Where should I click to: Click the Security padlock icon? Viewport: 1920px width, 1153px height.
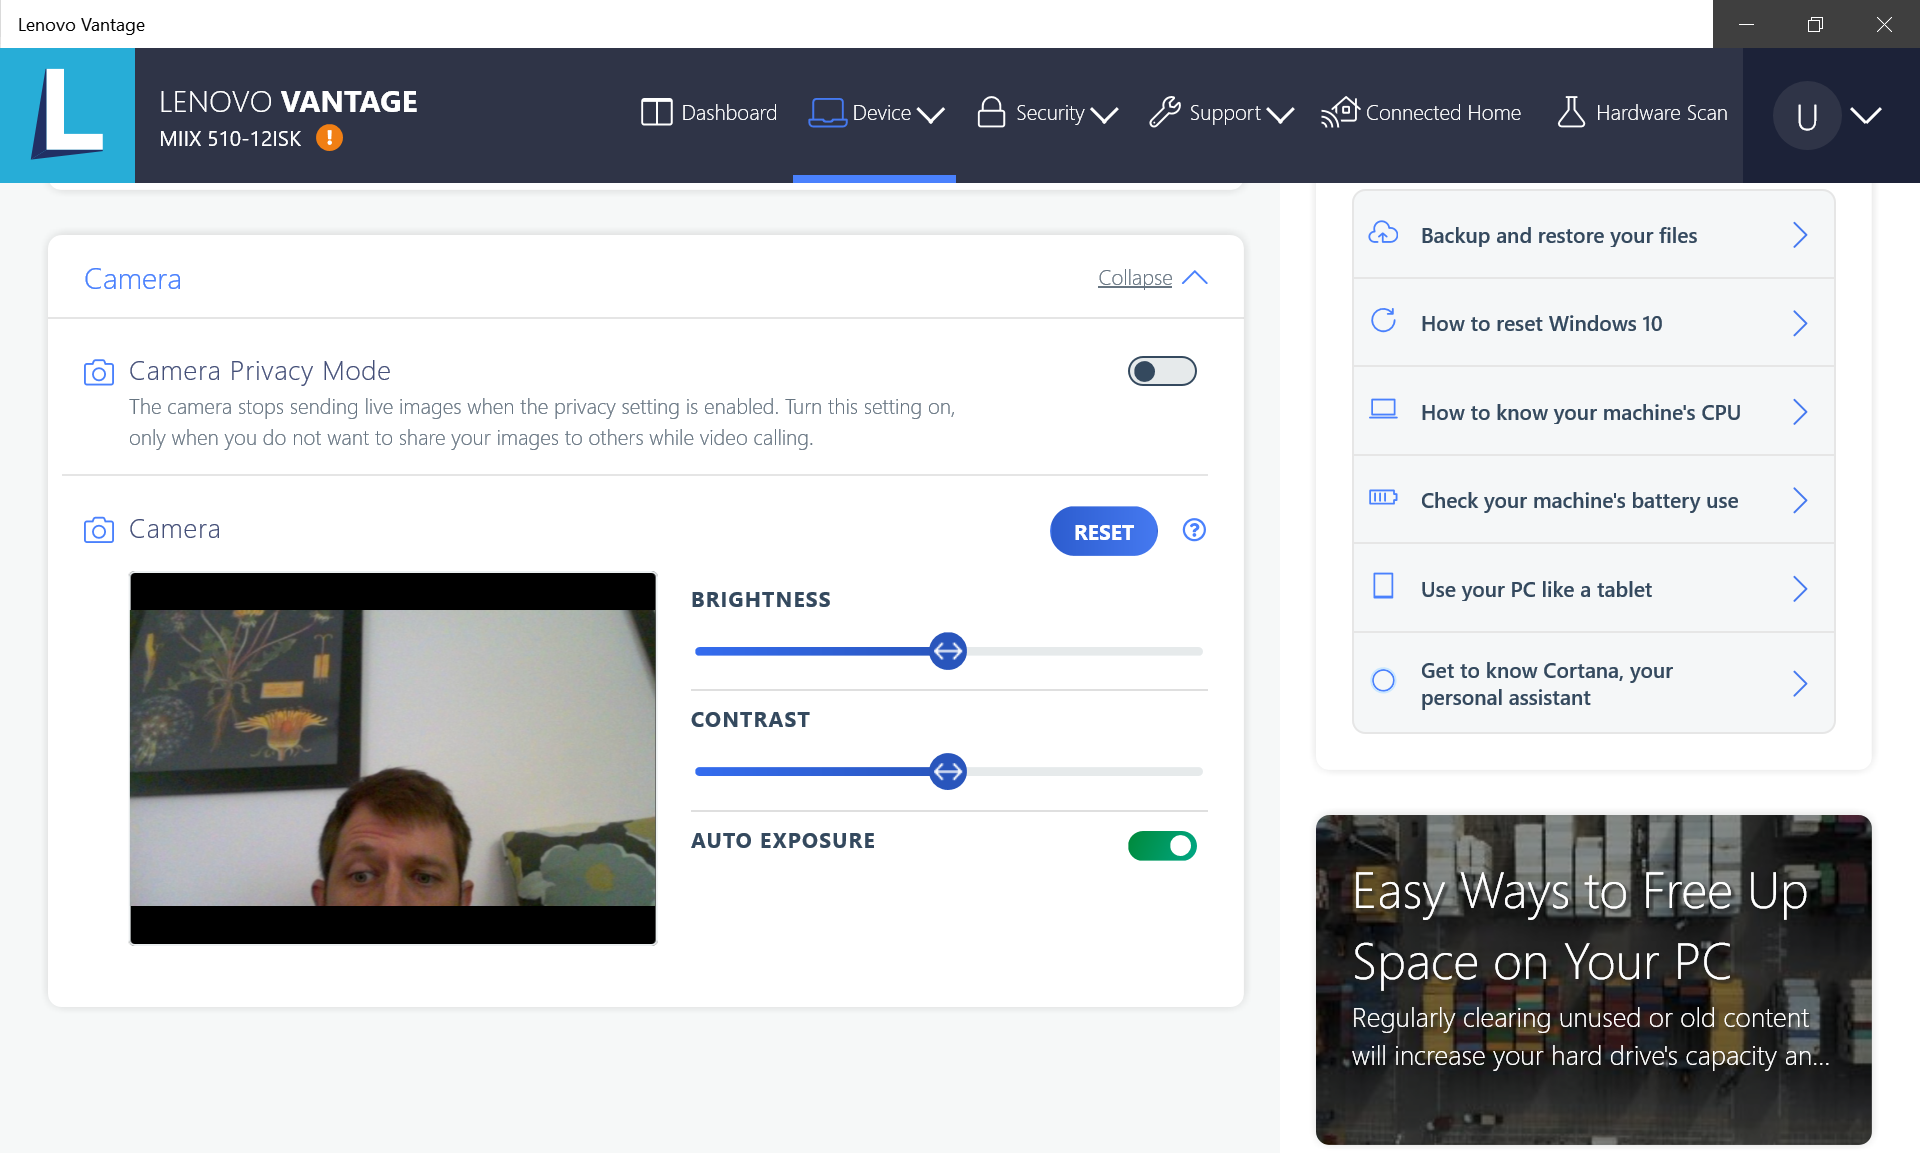(991, 112)
